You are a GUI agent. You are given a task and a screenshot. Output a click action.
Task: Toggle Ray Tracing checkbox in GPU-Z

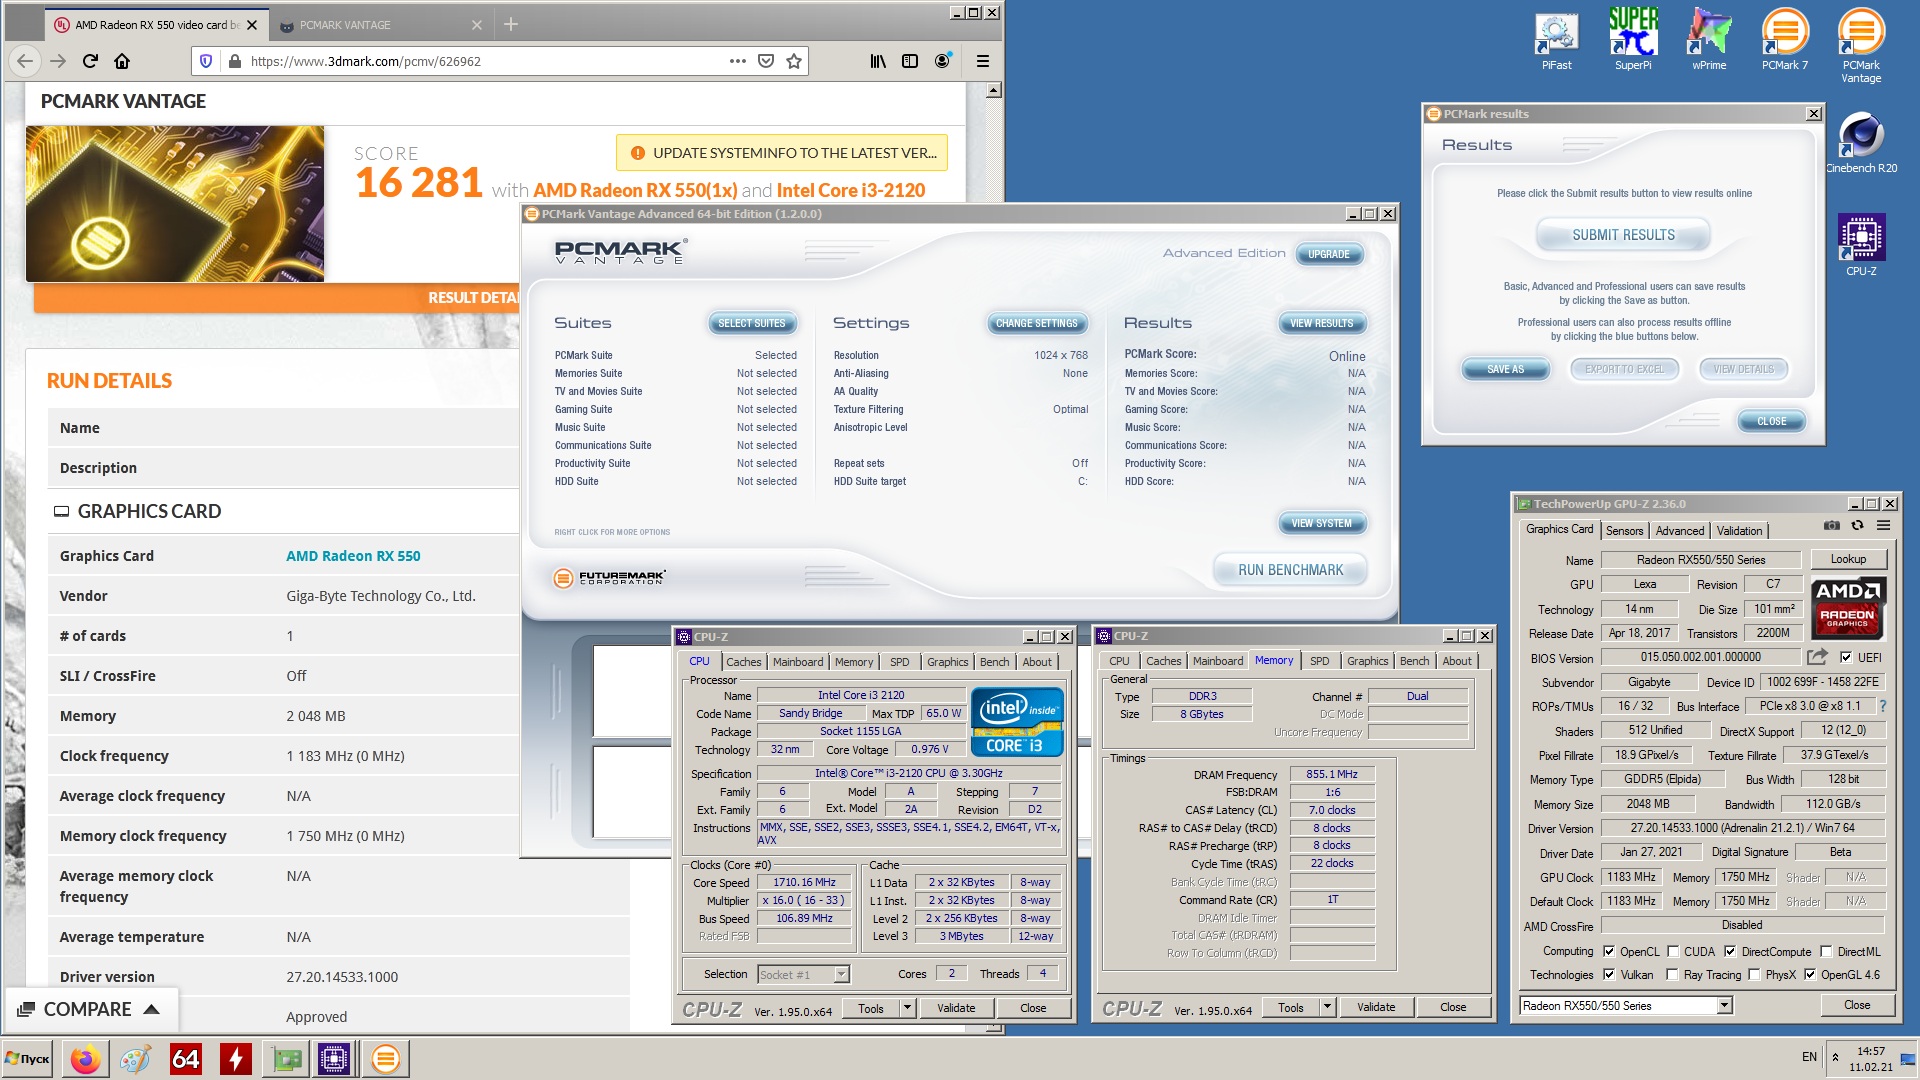point(1672,974)
